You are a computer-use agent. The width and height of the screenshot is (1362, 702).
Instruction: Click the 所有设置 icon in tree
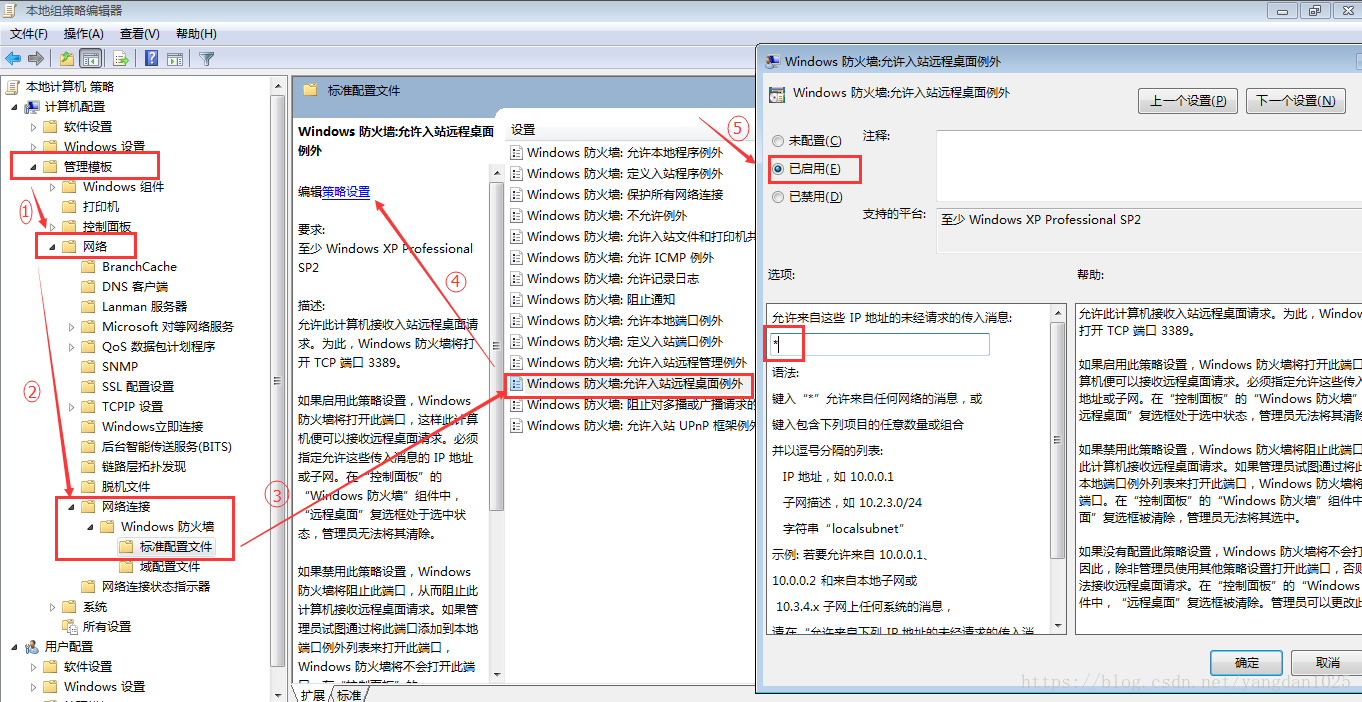coord(69,627)
